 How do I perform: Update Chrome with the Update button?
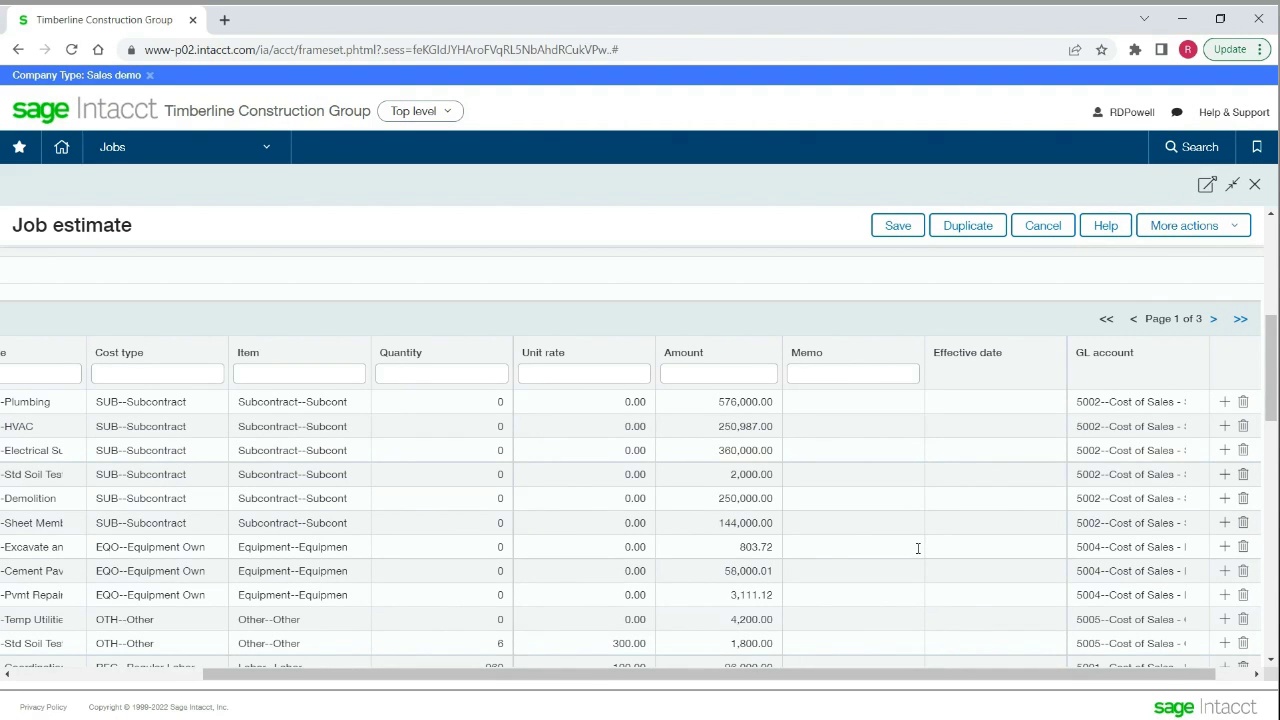point(1238,49)
